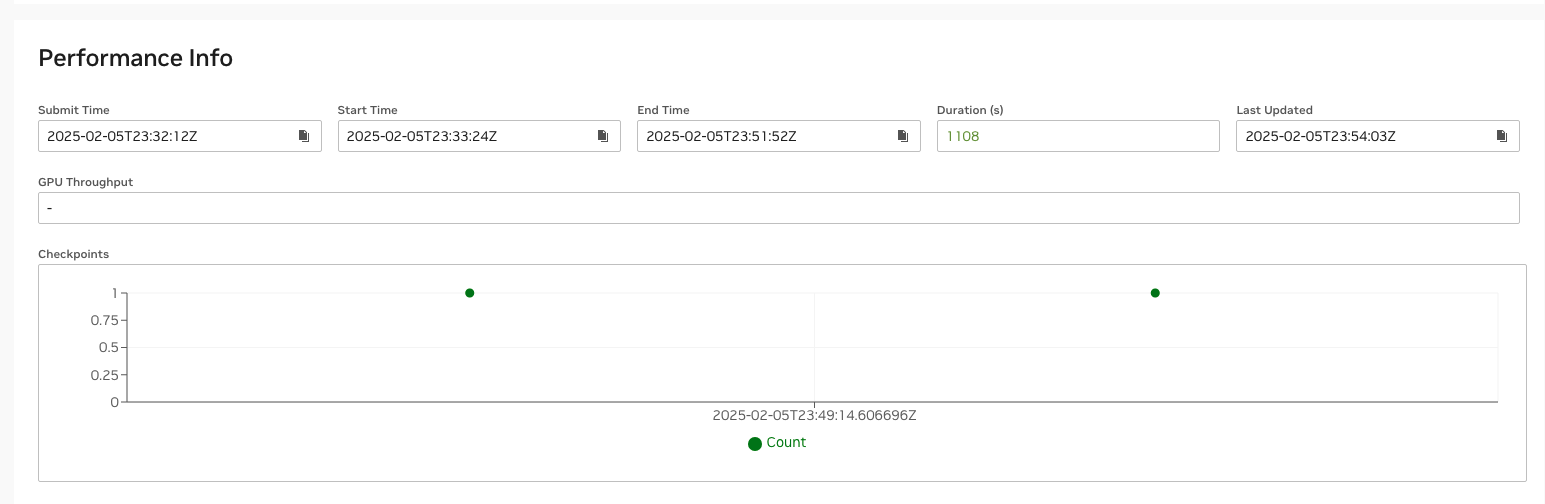Select the right checkpoint data point
The width and height of the screenshot is (1545, 504).
[x=1155, y=293]
